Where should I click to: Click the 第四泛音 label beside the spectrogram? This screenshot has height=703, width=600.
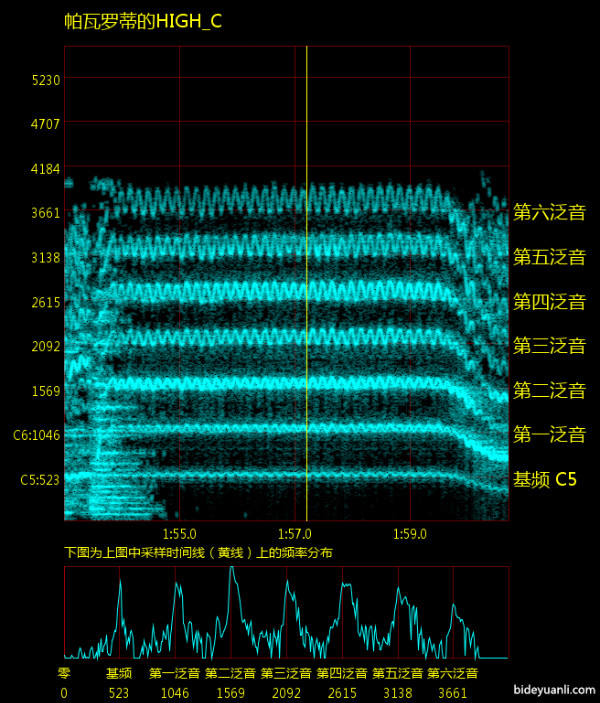549,302
